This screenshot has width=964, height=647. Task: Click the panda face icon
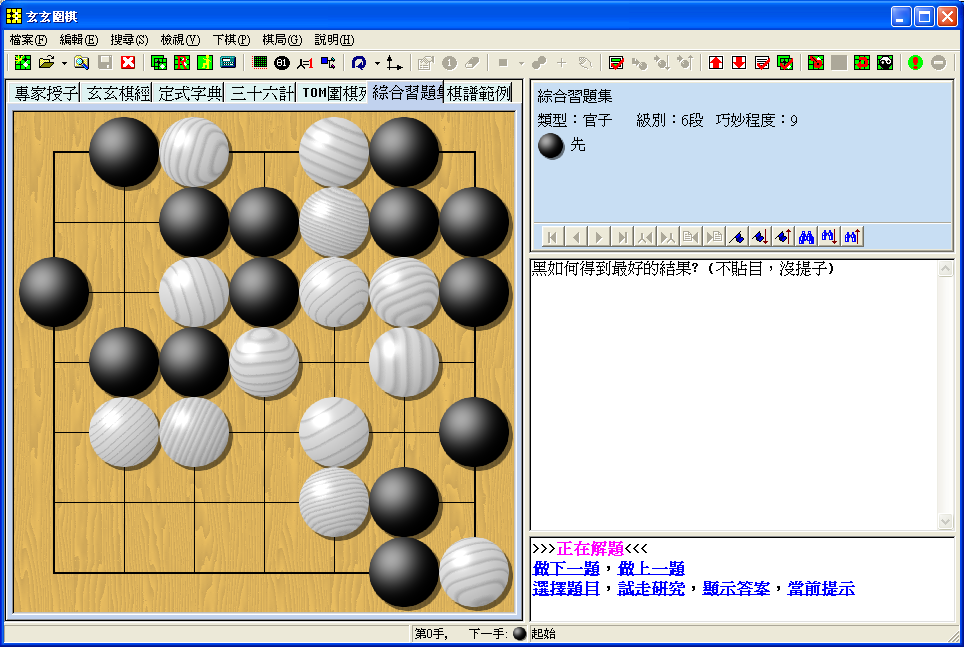click(x=885, y=63)
